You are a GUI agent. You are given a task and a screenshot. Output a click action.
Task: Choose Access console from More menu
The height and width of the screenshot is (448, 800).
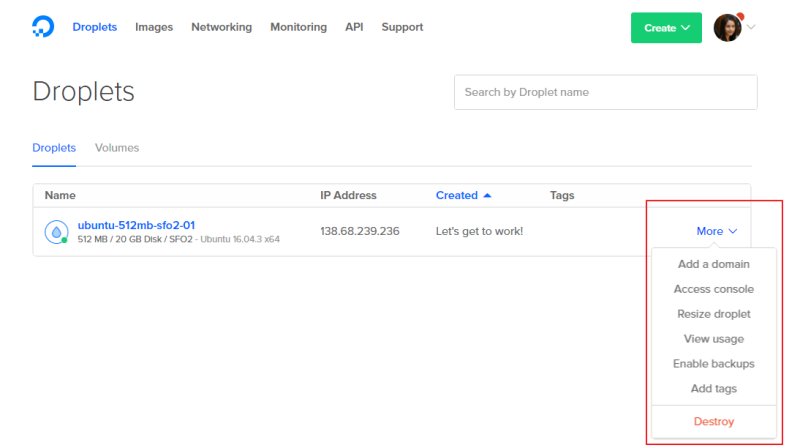coord(714,289)
